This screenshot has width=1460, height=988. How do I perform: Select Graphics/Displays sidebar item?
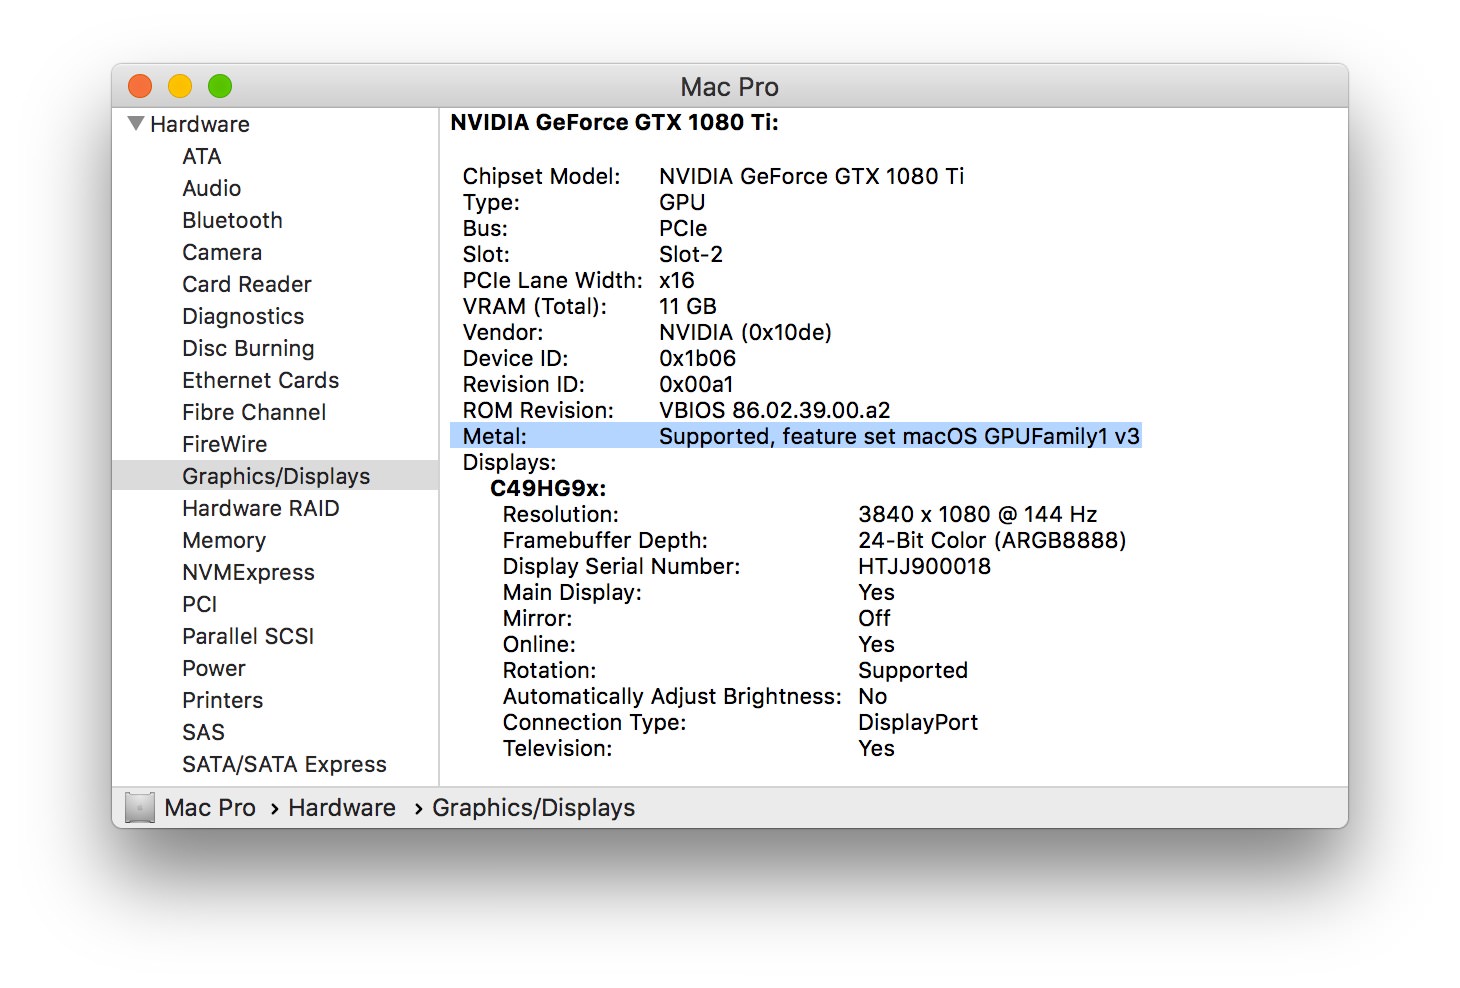coord(275,475)
